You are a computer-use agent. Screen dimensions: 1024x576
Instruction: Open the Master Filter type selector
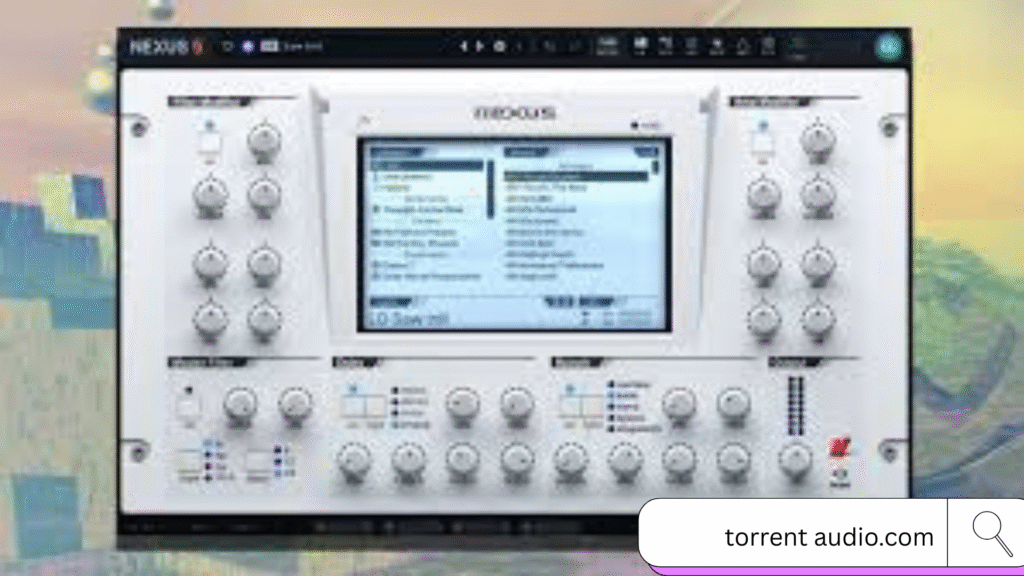188,462
